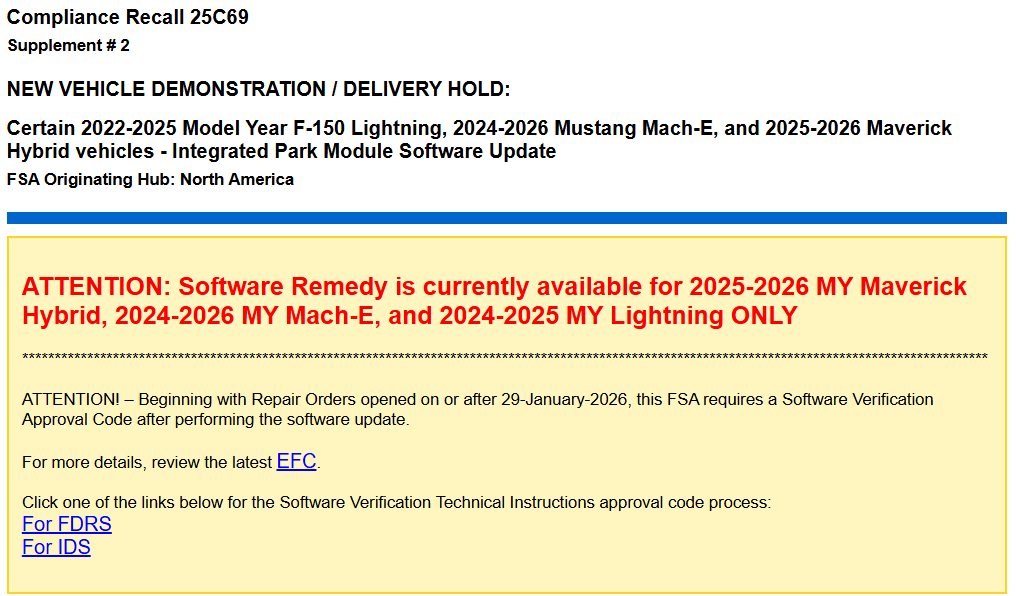Click the For FDRS link

(66, 523)
